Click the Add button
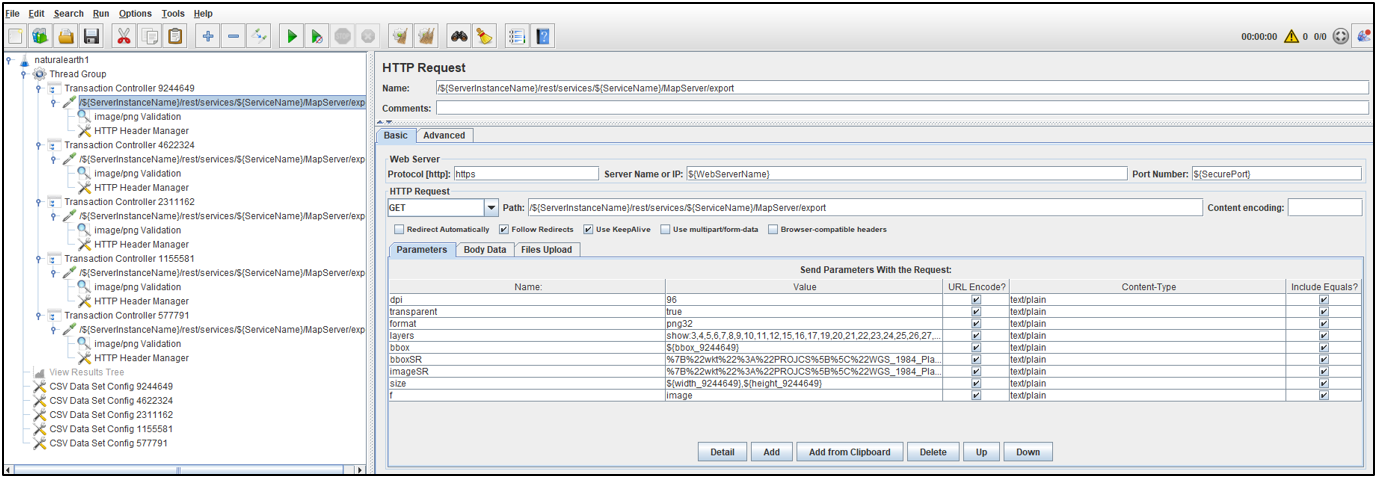Screen dimensions: 1377x478 pyautogui.click(x=772, y=452)
